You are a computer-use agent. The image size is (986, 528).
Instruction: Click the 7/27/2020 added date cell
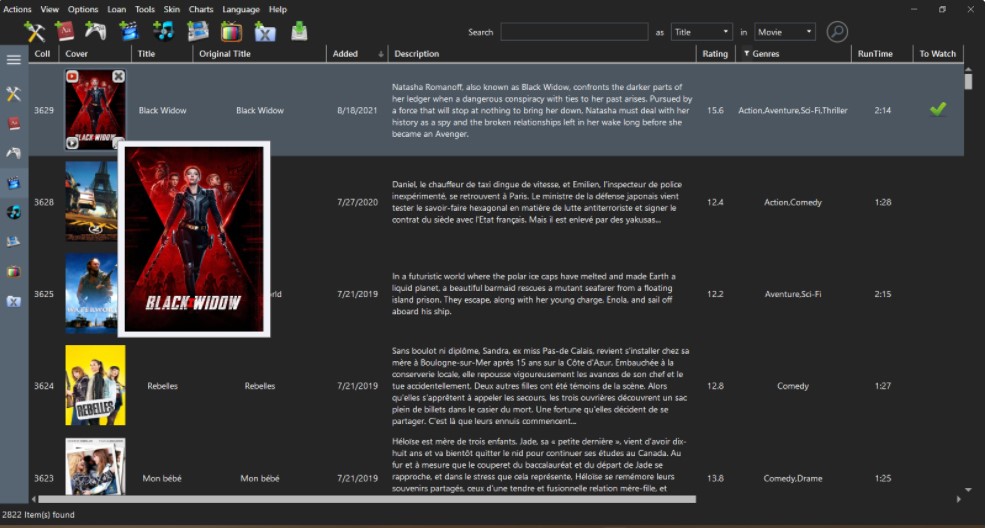(x=357, y=202)
